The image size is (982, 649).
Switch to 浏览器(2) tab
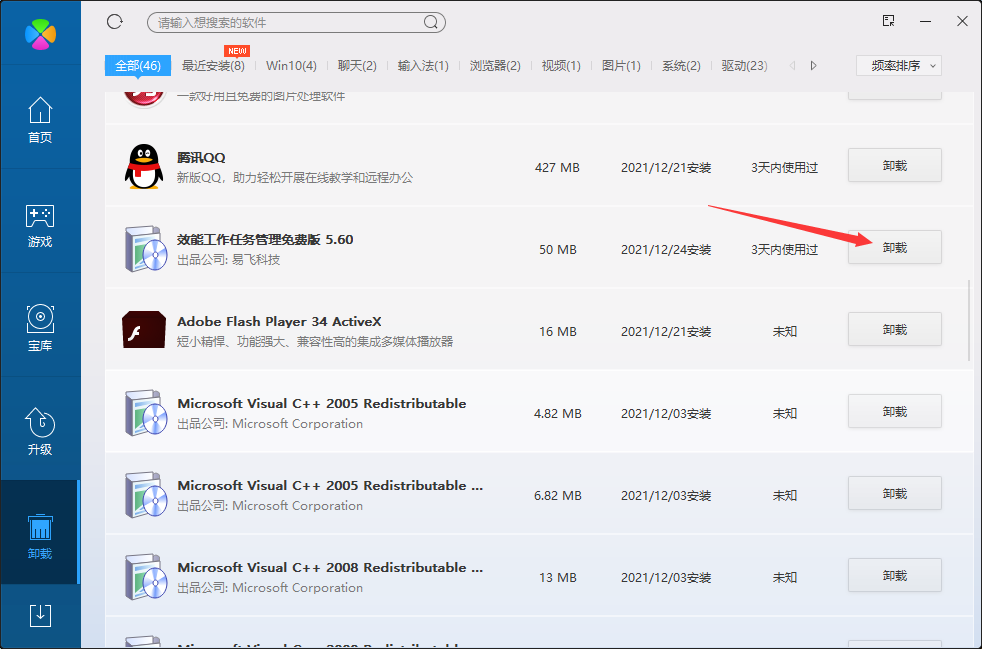(495, 66)
